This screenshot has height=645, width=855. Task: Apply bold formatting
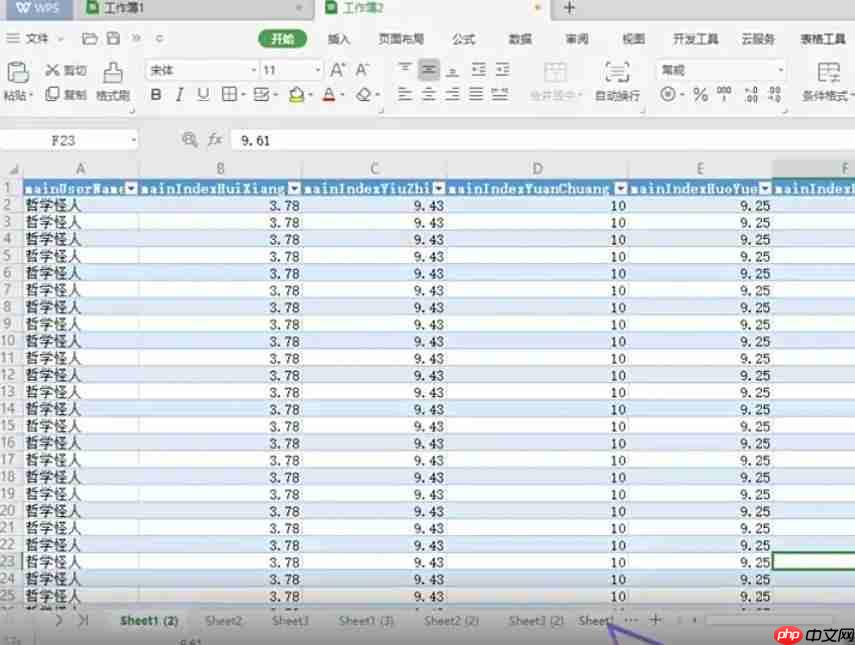coord(155,93)
